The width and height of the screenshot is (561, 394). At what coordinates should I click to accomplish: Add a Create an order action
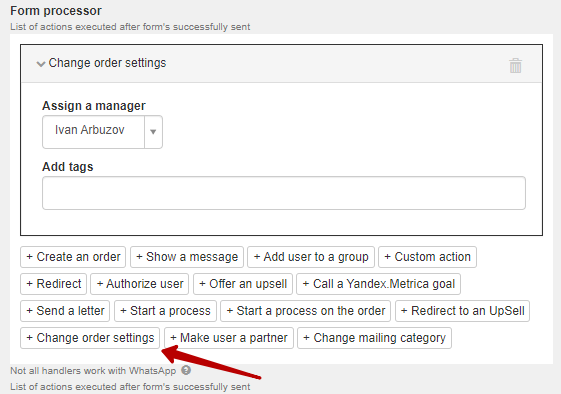tap(73, 257)
